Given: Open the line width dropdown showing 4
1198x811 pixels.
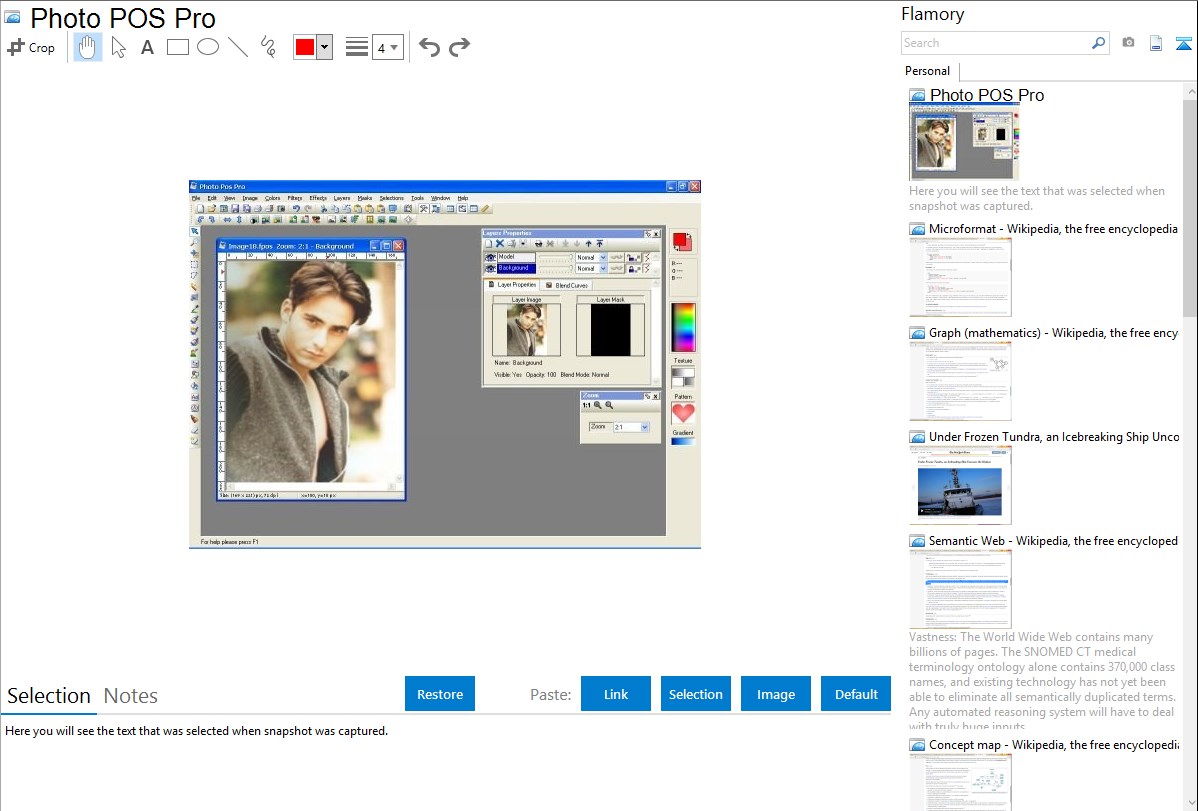Looking at the screenshot, I should [387, 47].
